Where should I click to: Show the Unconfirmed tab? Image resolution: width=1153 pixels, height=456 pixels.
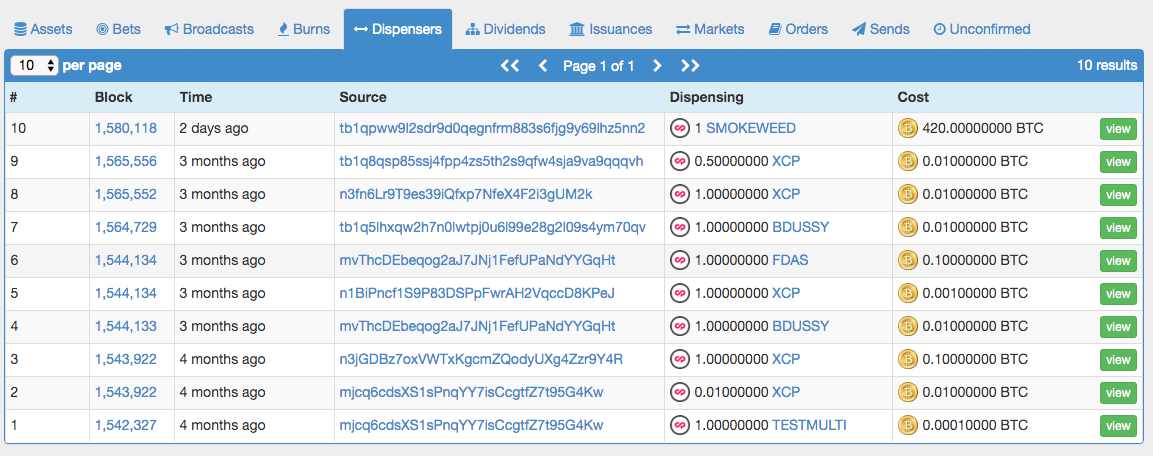click(x=982, y=29)
